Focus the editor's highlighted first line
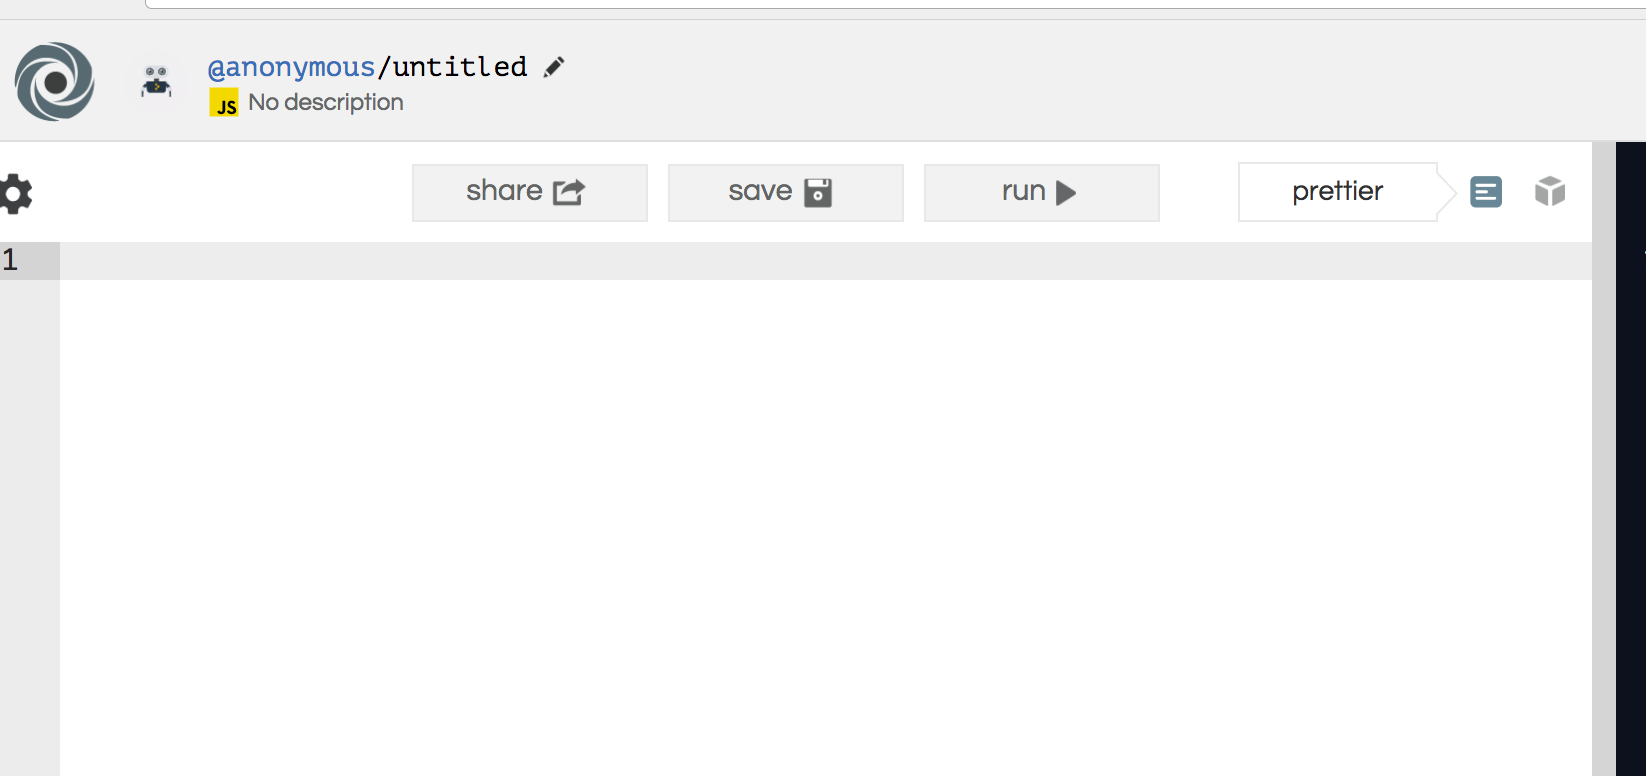 point(826,261)
